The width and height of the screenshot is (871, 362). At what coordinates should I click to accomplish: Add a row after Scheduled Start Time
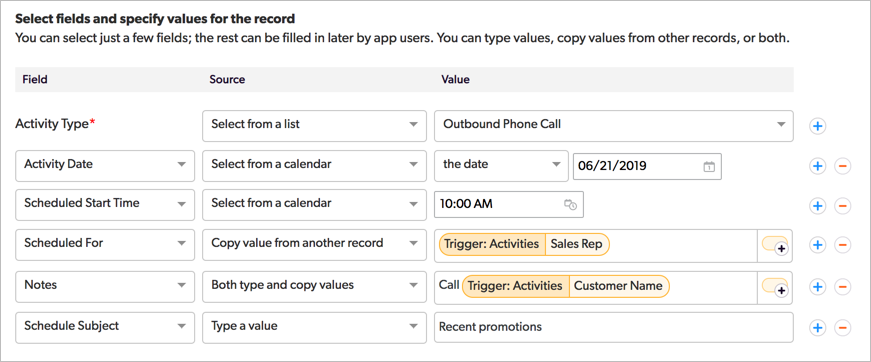click(817, 206)
